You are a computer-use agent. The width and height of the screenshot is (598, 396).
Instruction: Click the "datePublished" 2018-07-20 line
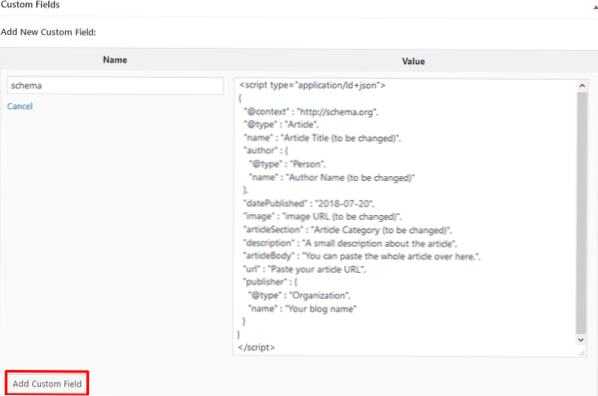[309, 203]
